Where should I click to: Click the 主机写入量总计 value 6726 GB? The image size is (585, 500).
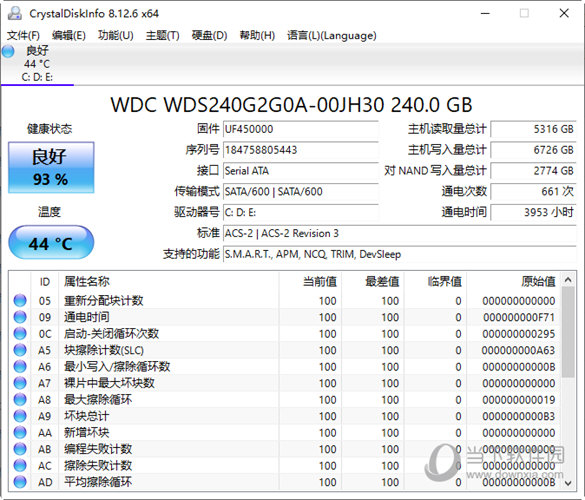click(534, 150)
